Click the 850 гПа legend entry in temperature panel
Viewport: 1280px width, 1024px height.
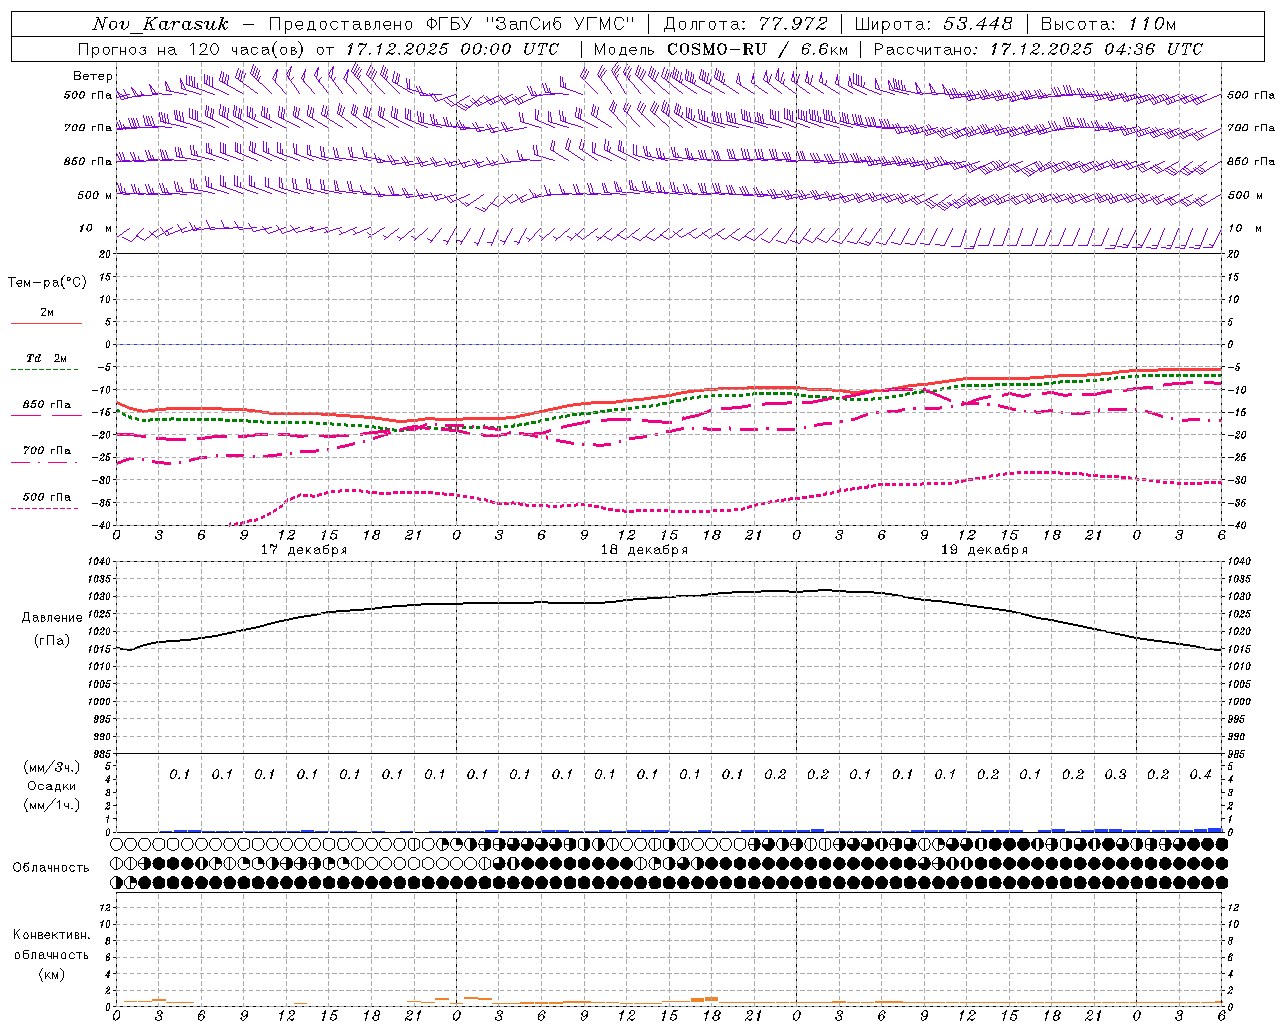[x=46, y=405]
